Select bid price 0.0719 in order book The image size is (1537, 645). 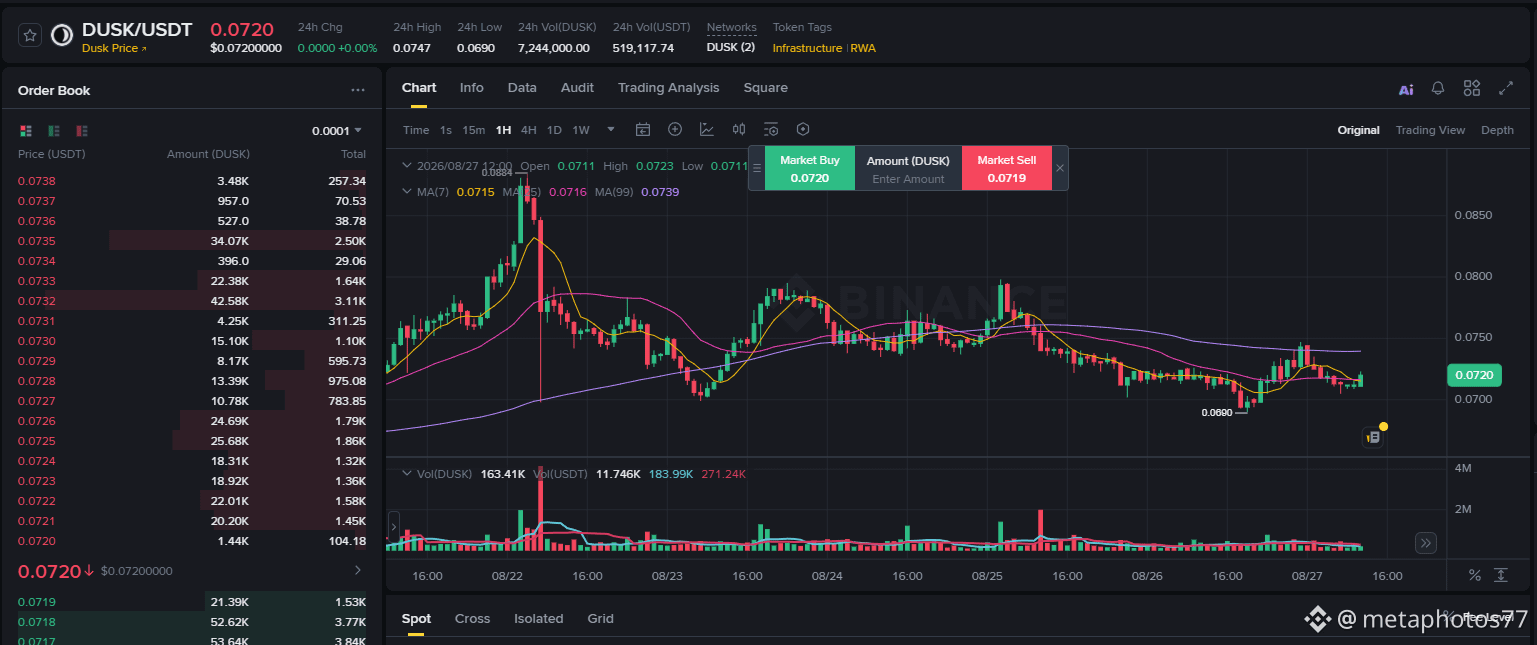pyautogui.click(x=36, y=601)
